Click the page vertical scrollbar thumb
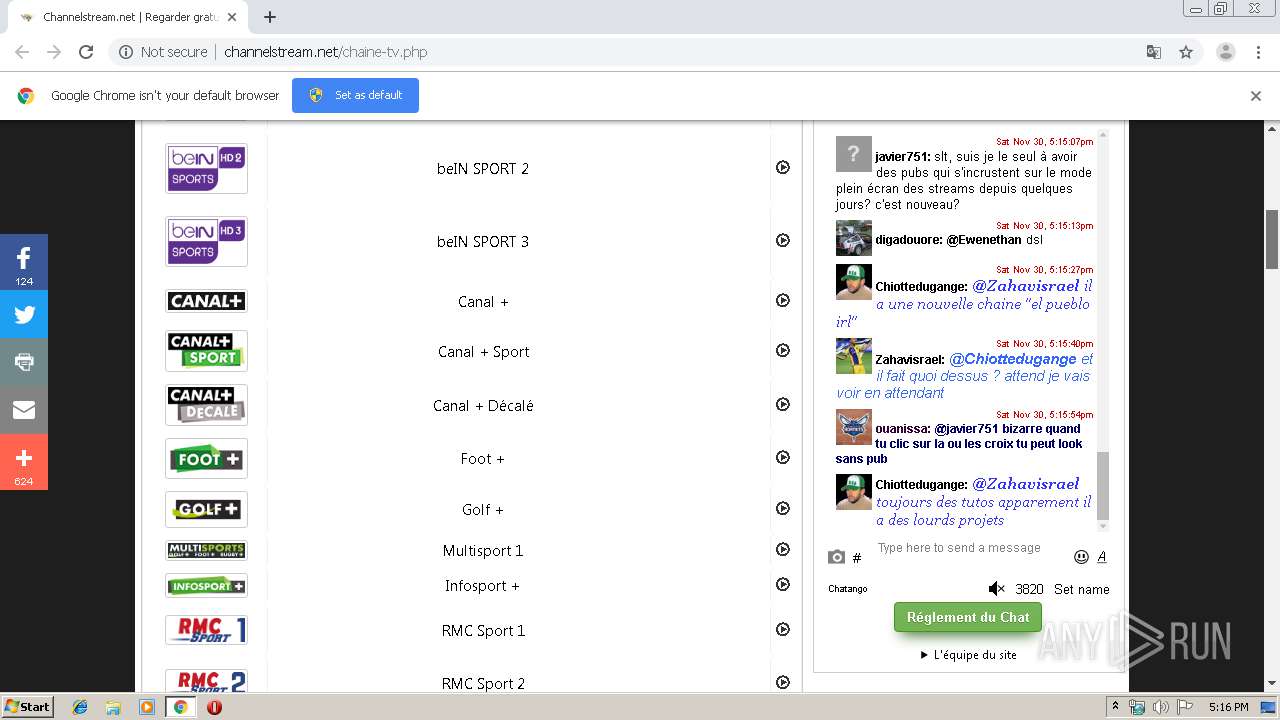Image resolution: width=1280 pixels, height=720 pixels. pyautogui.click(x=1272, y=238)
